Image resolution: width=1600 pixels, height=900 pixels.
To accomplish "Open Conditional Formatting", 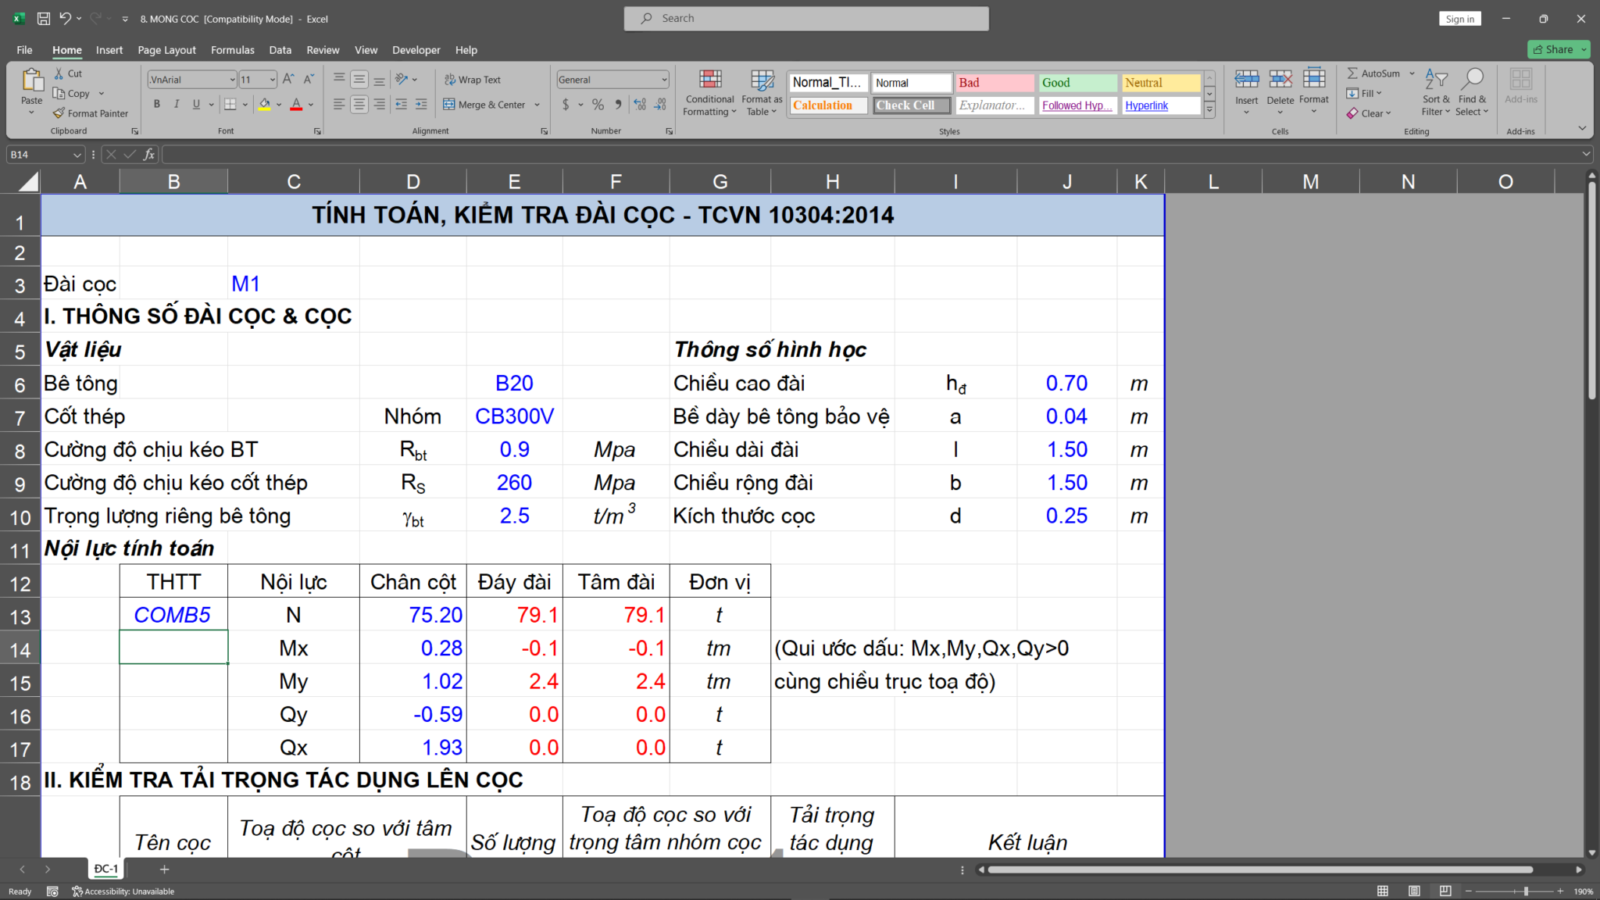I will coord(709,93).
